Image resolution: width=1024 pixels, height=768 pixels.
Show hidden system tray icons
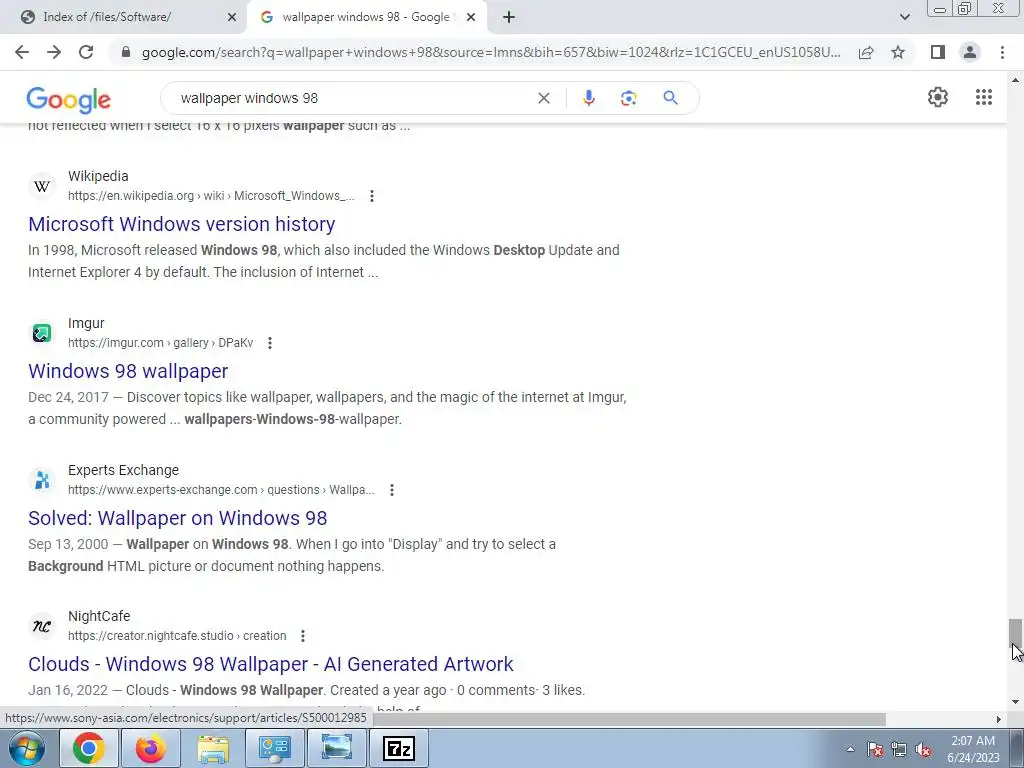(850, 749)
